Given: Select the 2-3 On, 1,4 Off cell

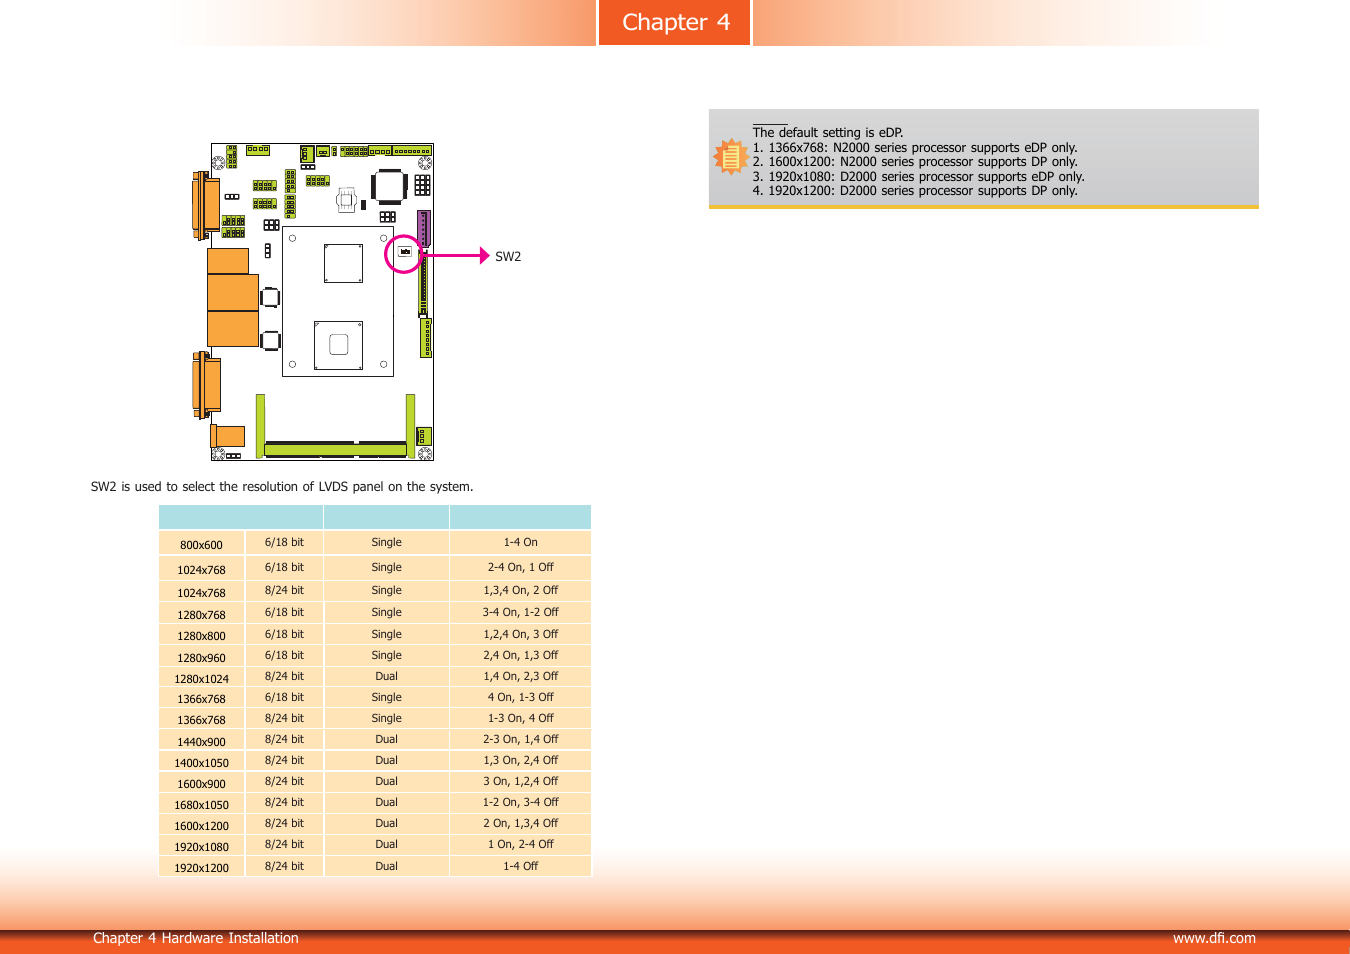Looking at the screenshot, I should [520, 739].
